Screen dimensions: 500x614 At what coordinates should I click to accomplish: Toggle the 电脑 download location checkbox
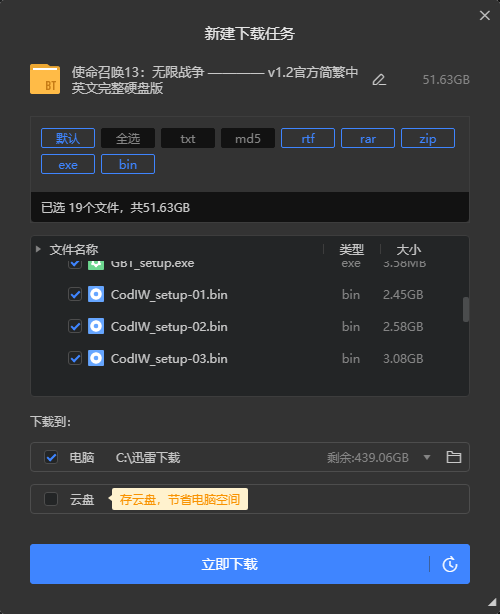coord(51,457)
